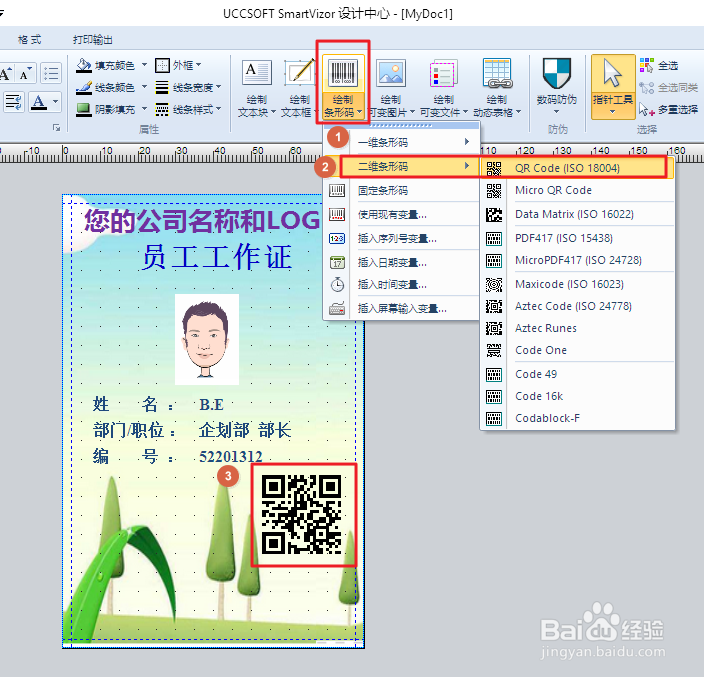Click the text alignment icon
Screen dimensions: 704x677
tap(13, 102)
